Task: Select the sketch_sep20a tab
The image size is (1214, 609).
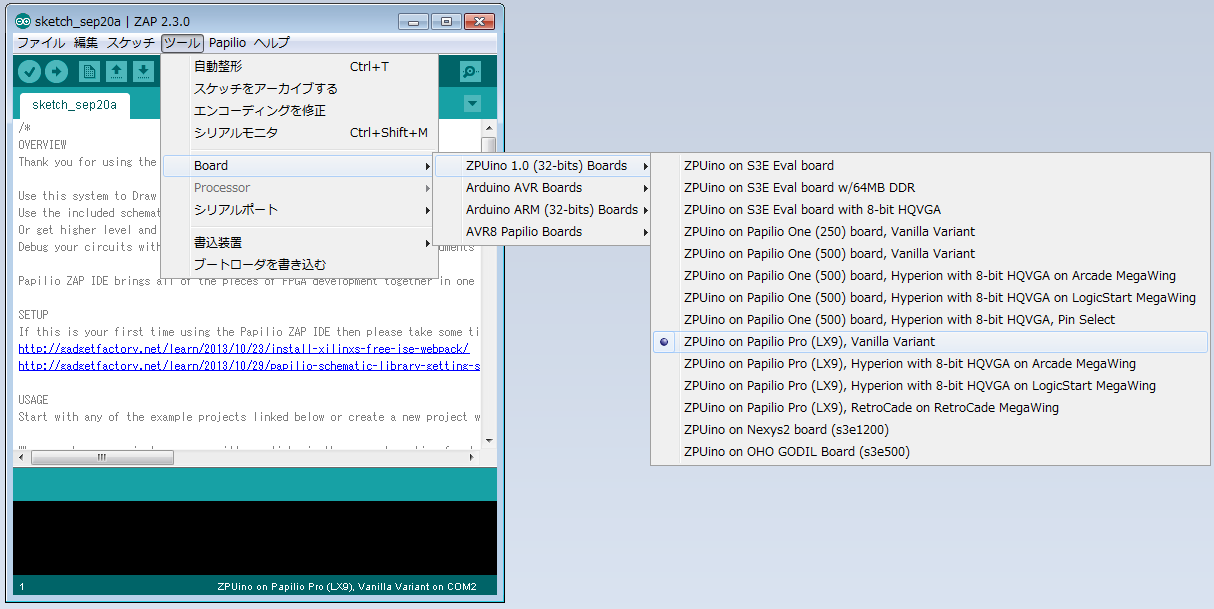Action: click(x=75, y=104)
